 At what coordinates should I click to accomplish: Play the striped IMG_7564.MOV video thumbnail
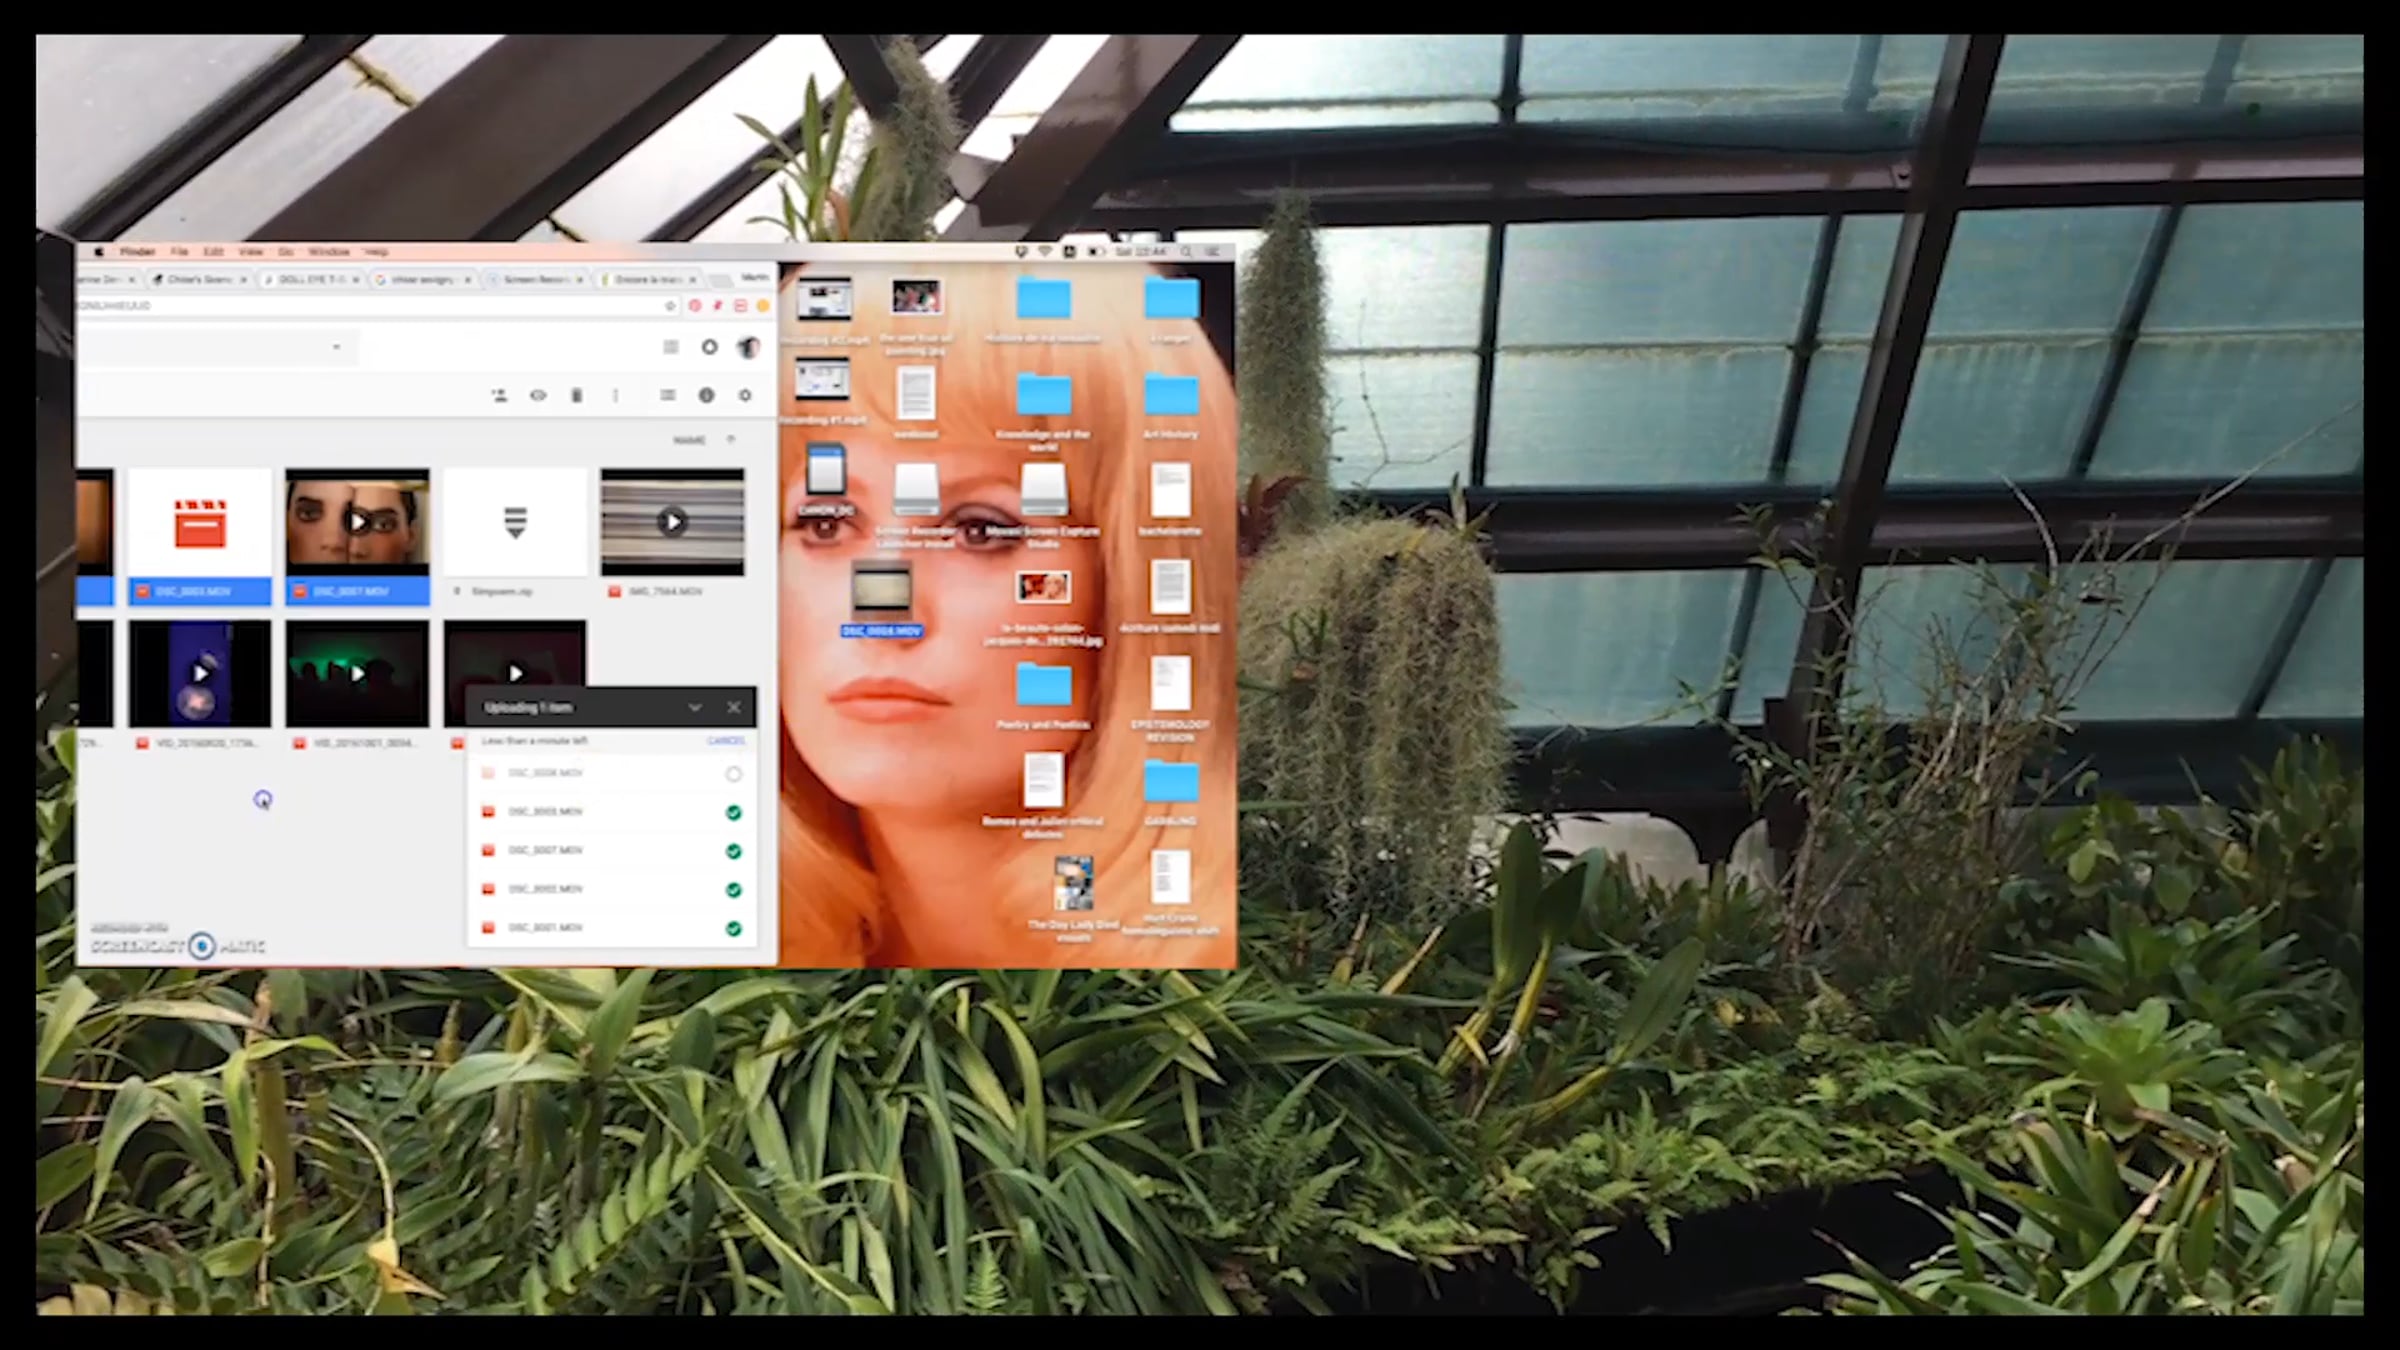click(672, 522)
